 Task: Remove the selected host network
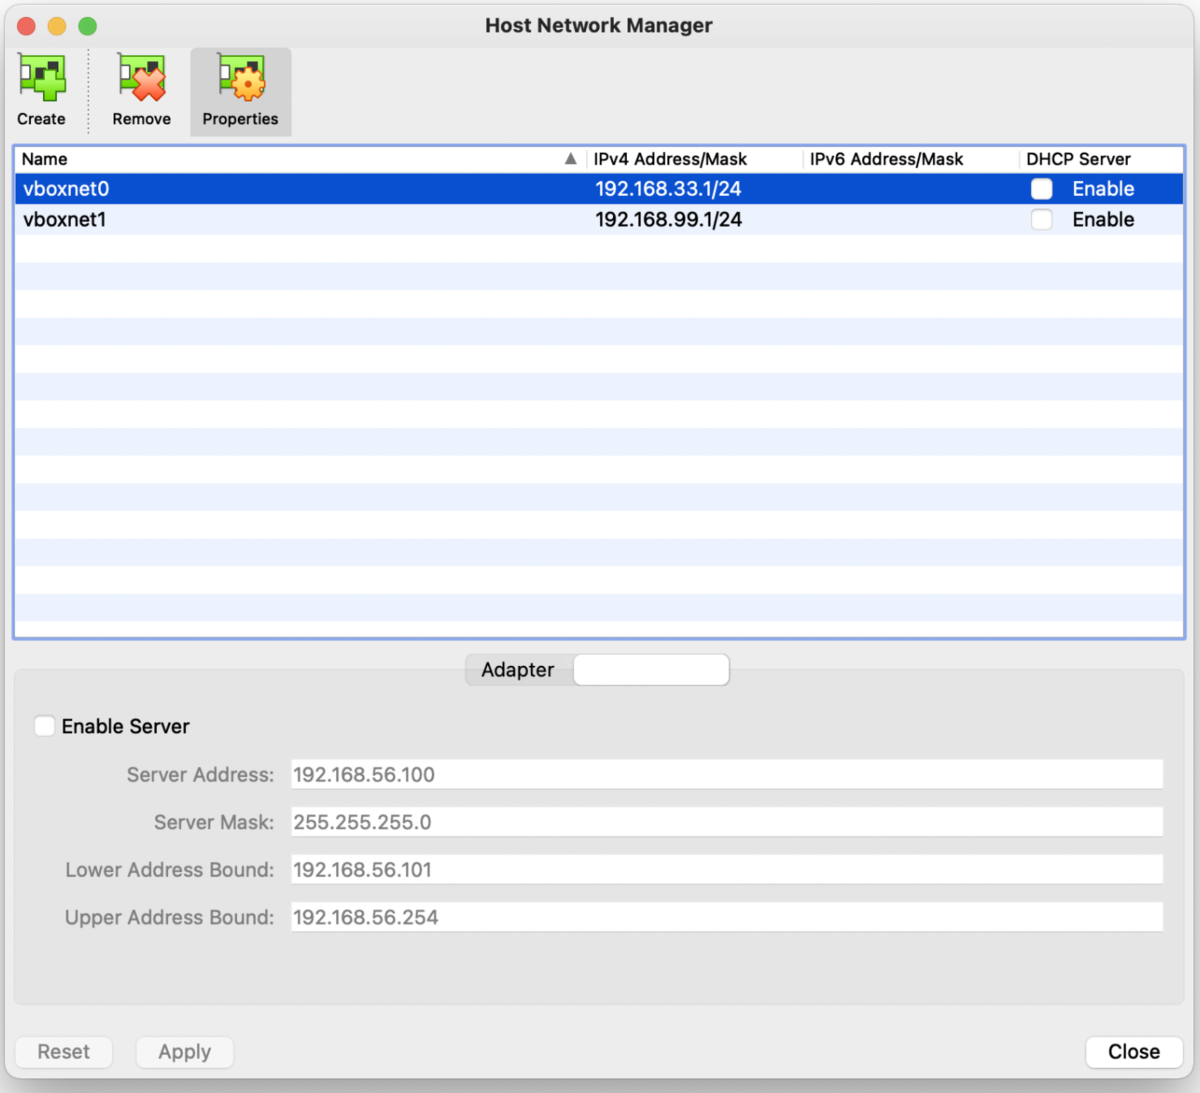pyautogui.click(x=141, y=91)
